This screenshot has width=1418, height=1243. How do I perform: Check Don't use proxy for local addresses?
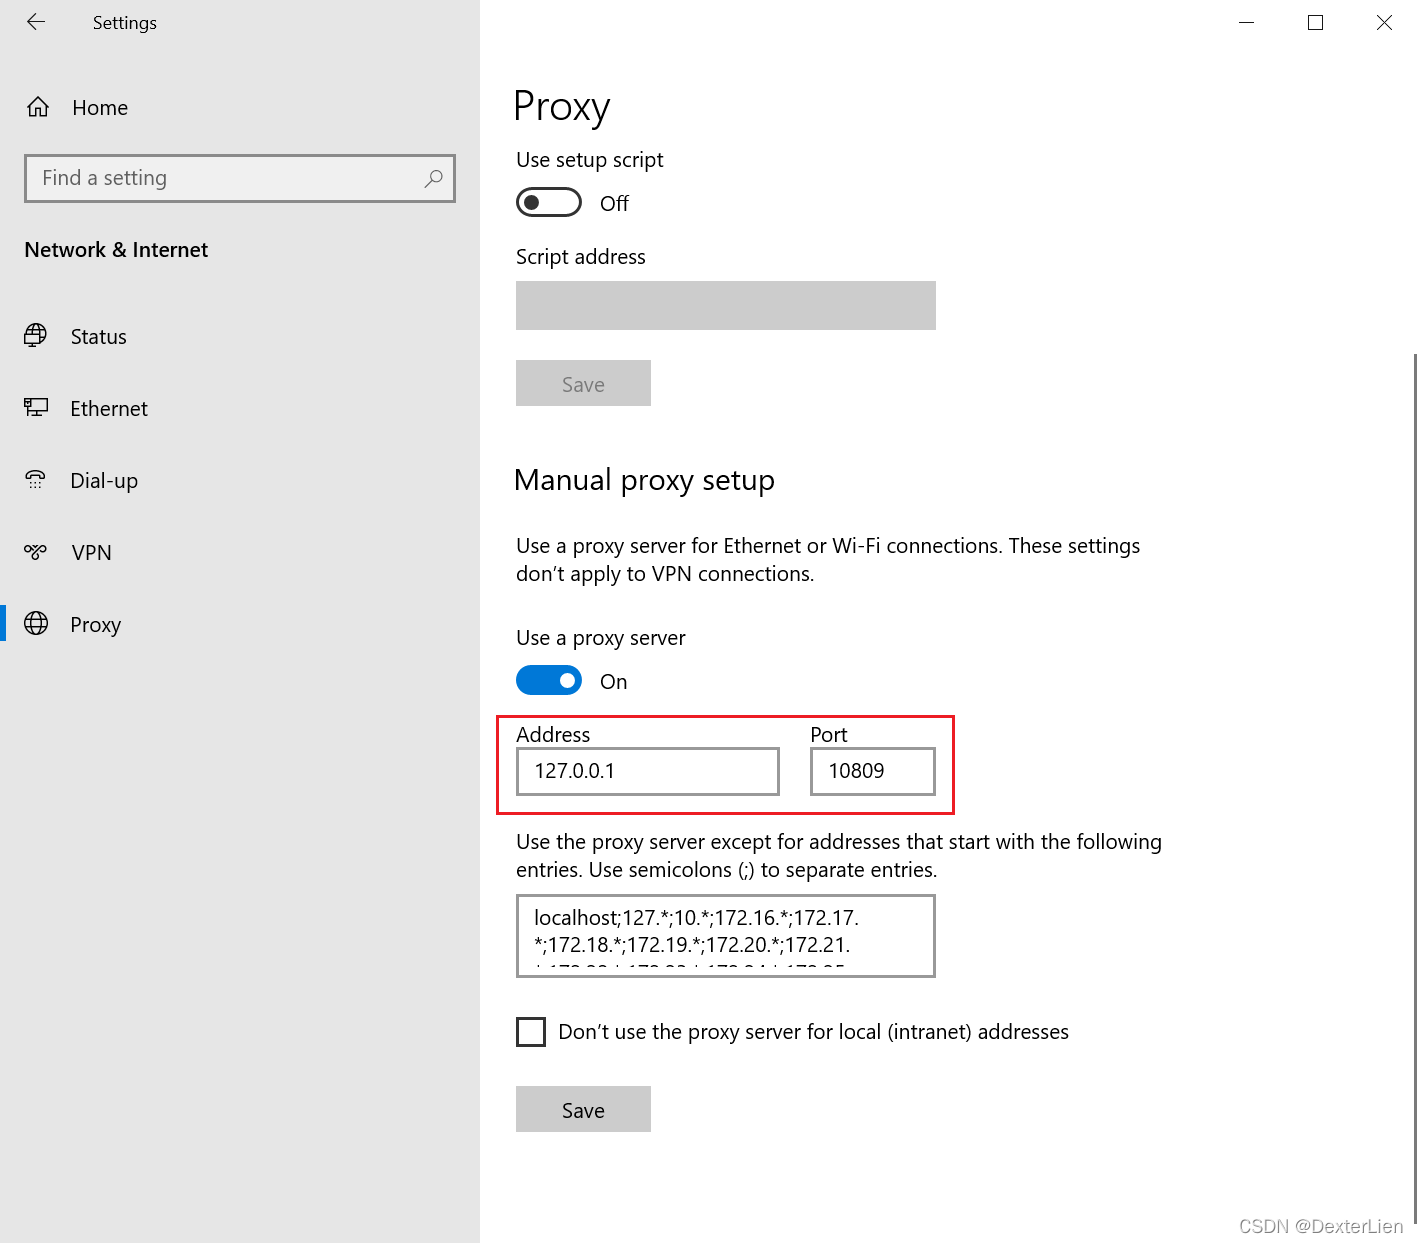point(531,1031)
